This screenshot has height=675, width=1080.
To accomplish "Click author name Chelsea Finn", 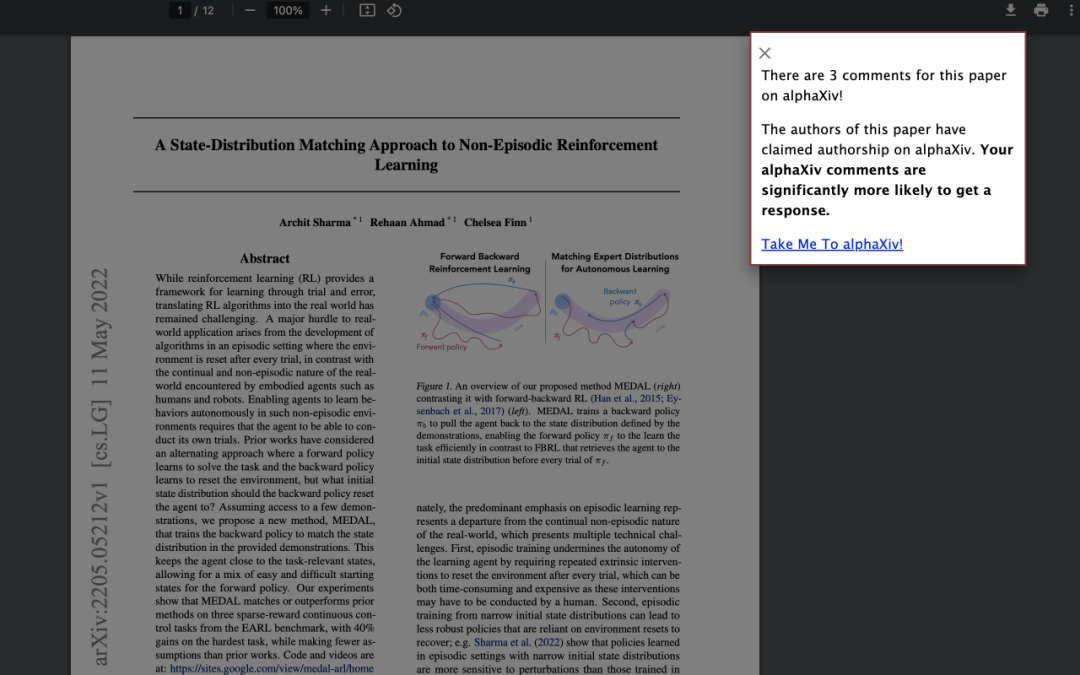I will (x=495, y=222).
